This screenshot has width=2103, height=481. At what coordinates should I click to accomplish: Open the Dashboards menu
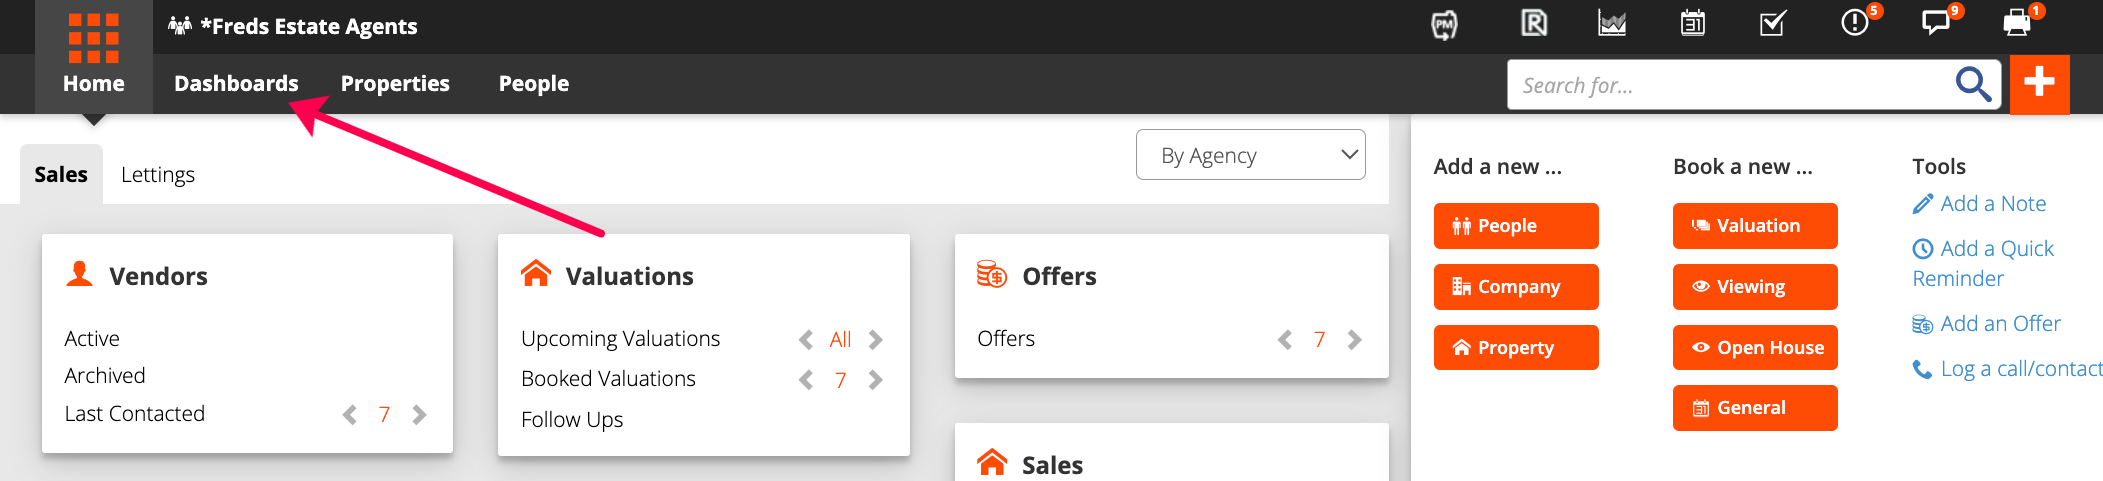(x=236, y=84)
